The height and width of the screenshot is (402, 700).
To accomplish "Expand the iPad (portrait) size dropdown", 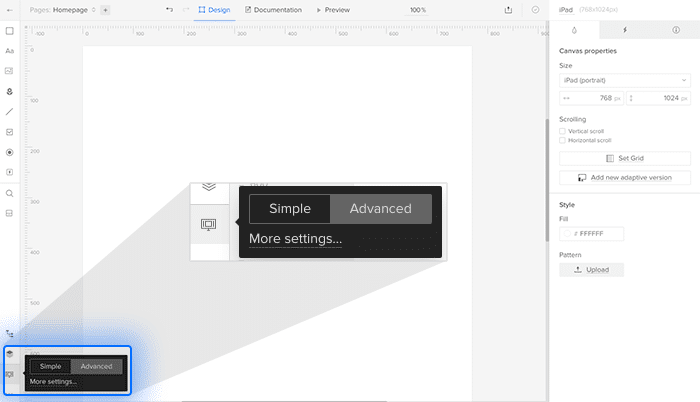I will point(625,80).
